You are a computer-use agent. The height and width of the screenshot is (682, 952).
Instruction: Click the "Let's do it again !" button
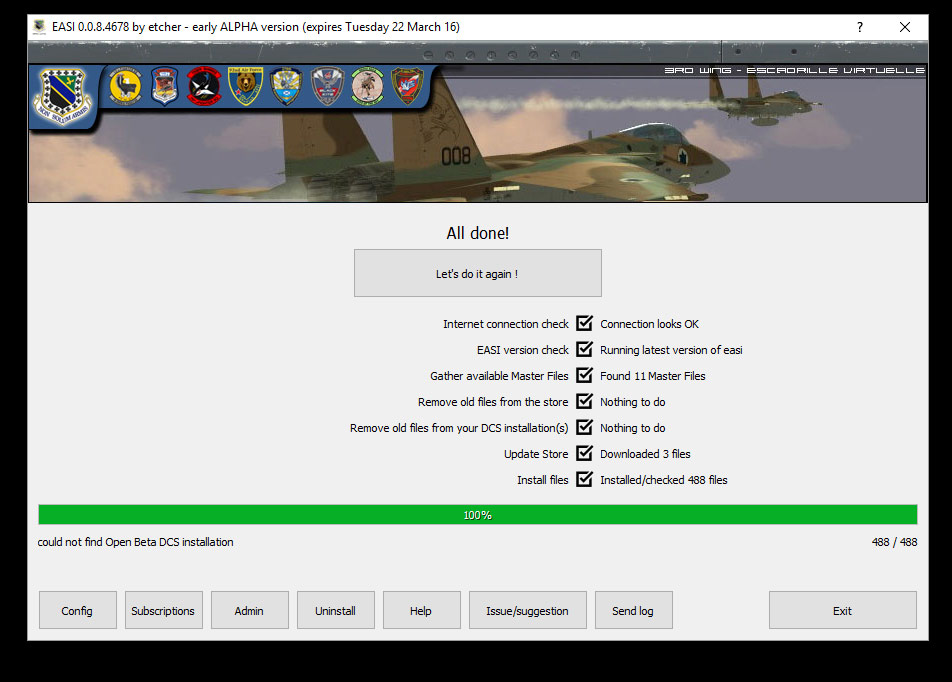point(477,273)
